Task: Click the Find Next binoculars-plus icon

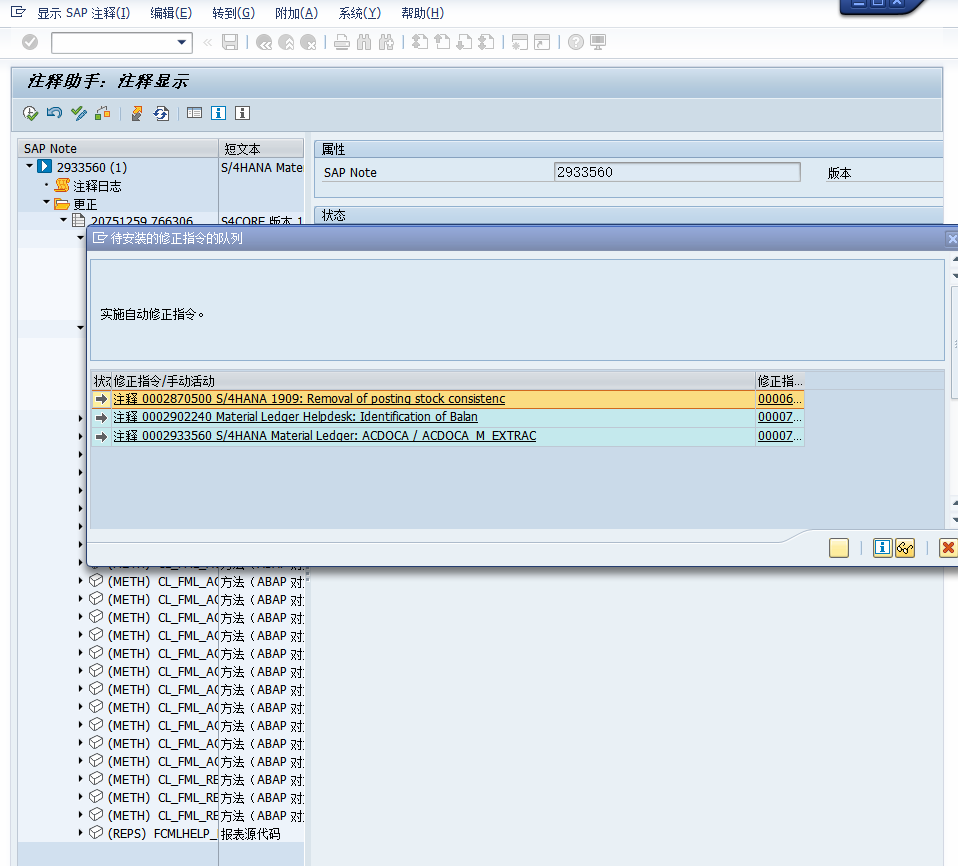Action: point(386,42)
